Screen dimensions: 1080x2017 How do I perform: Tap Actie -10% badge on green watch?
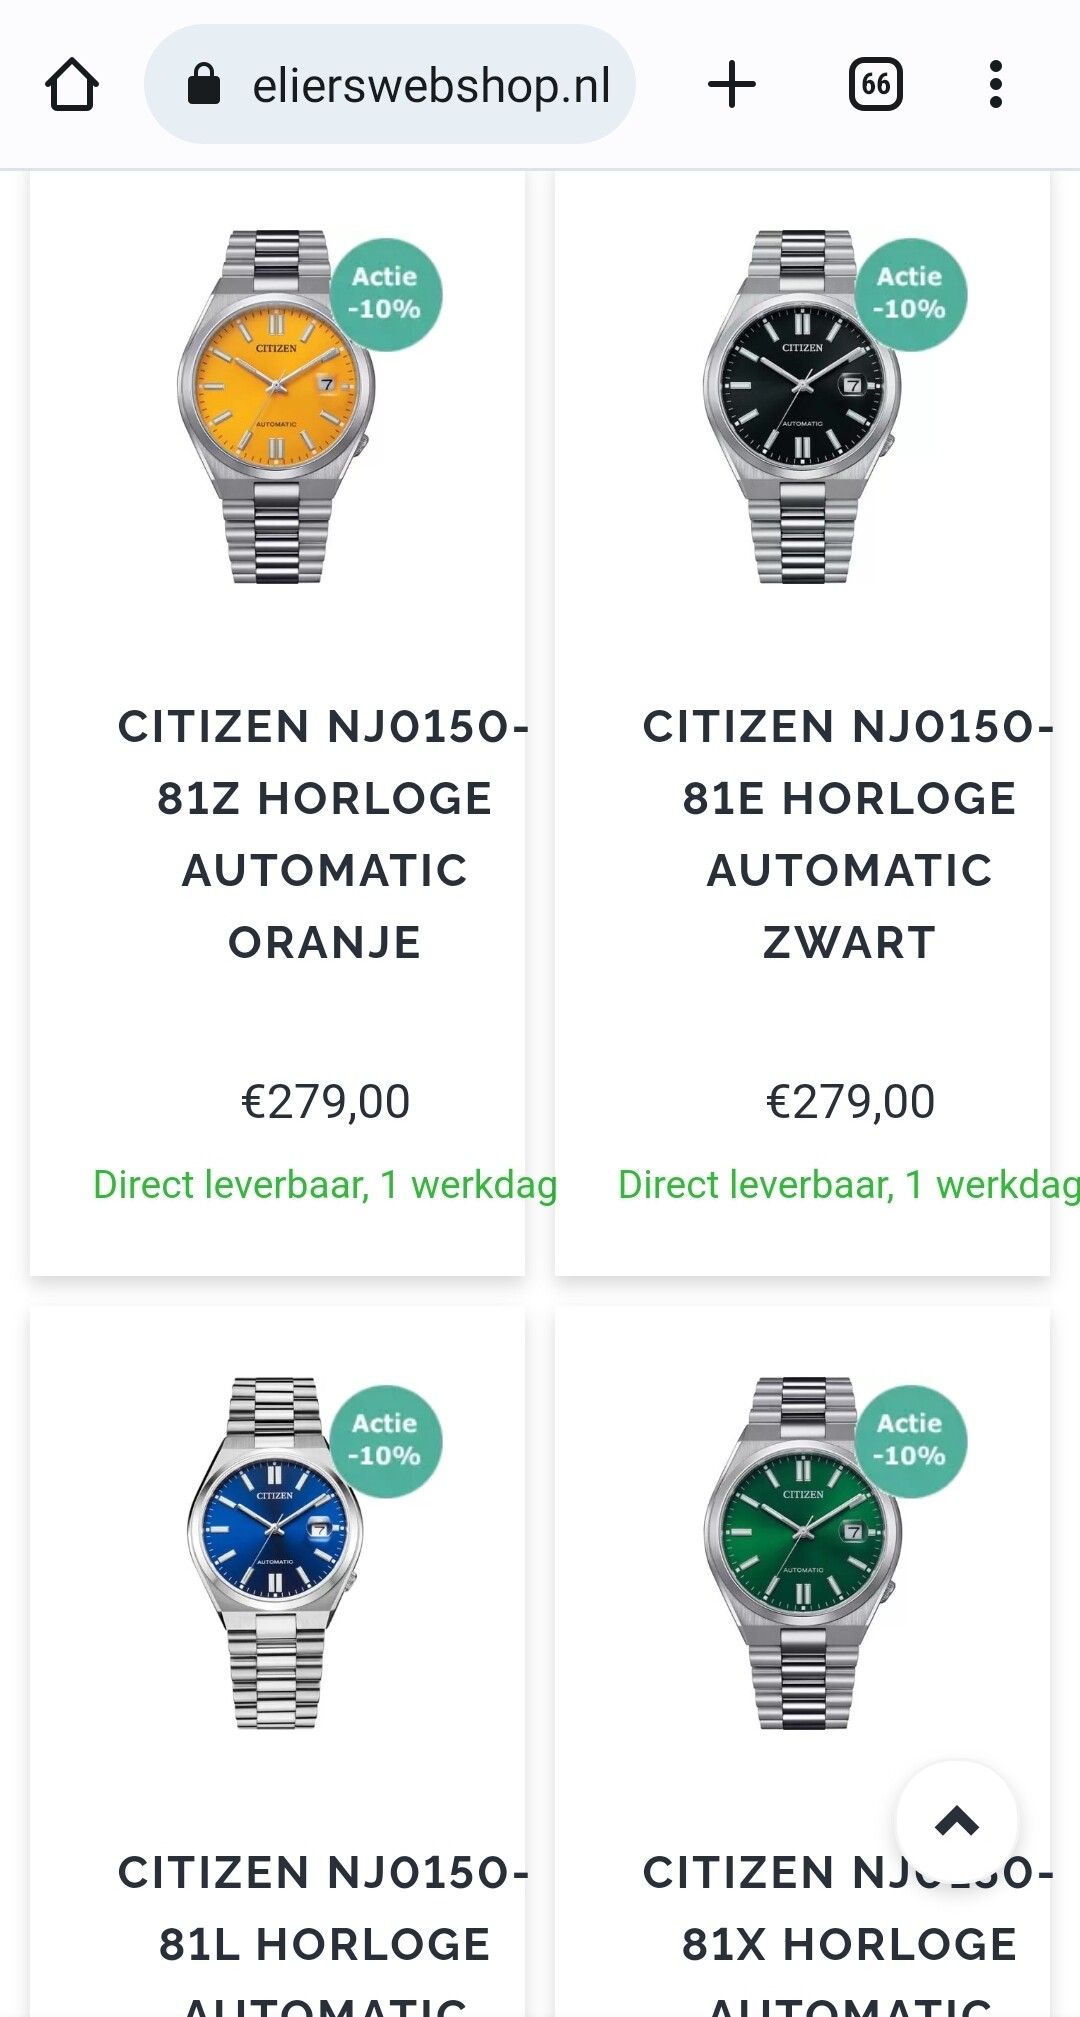(910, 1441)
